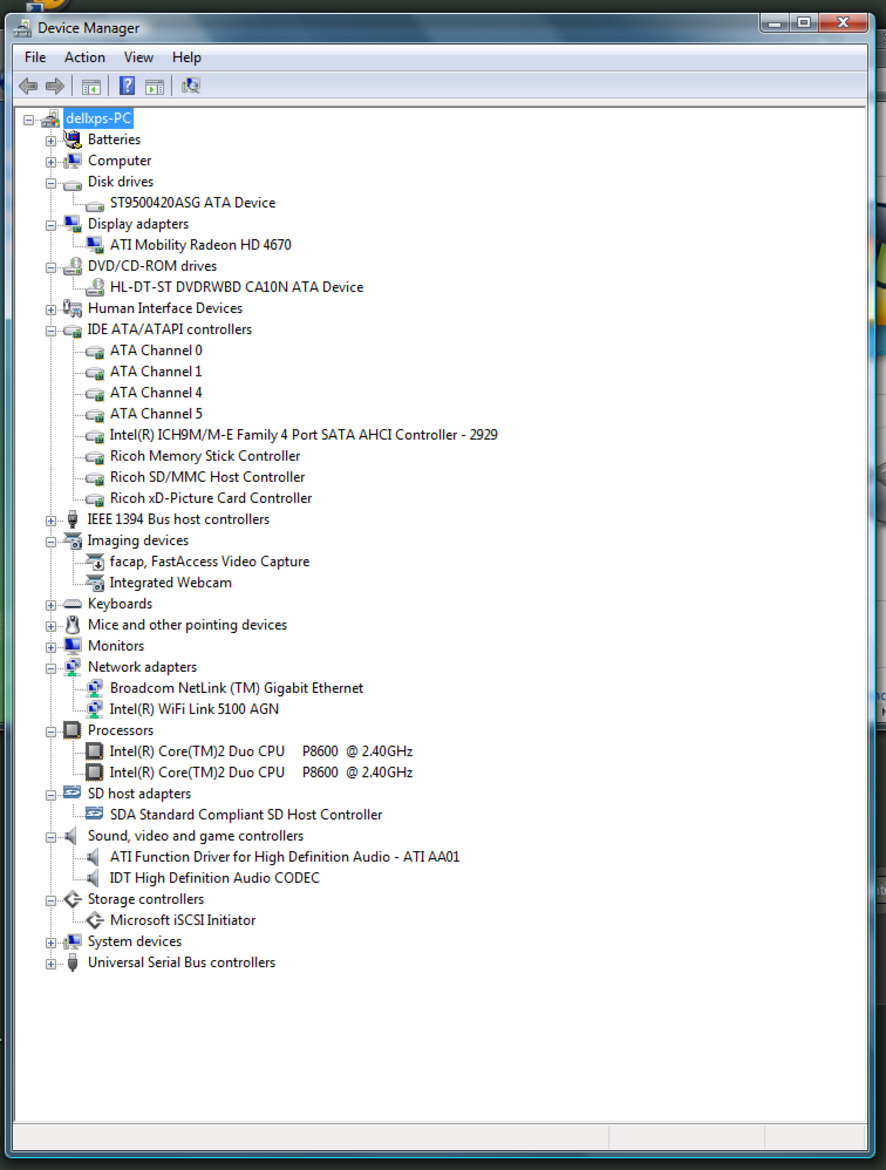Expand the Human Interface Devices node
The height and width of the screenshot is (1170, 886).
(51, 309)
